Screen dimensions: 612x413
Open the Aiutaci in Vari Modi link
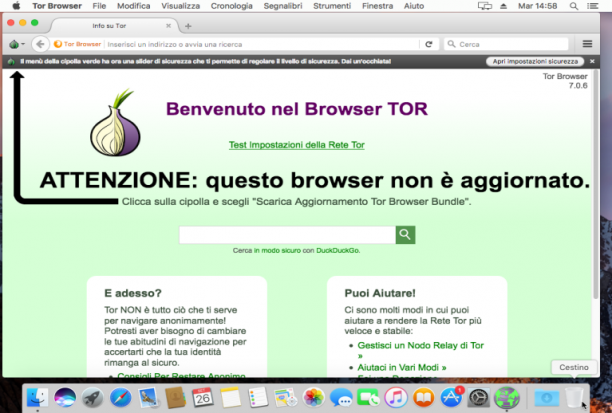pos(402,367)
